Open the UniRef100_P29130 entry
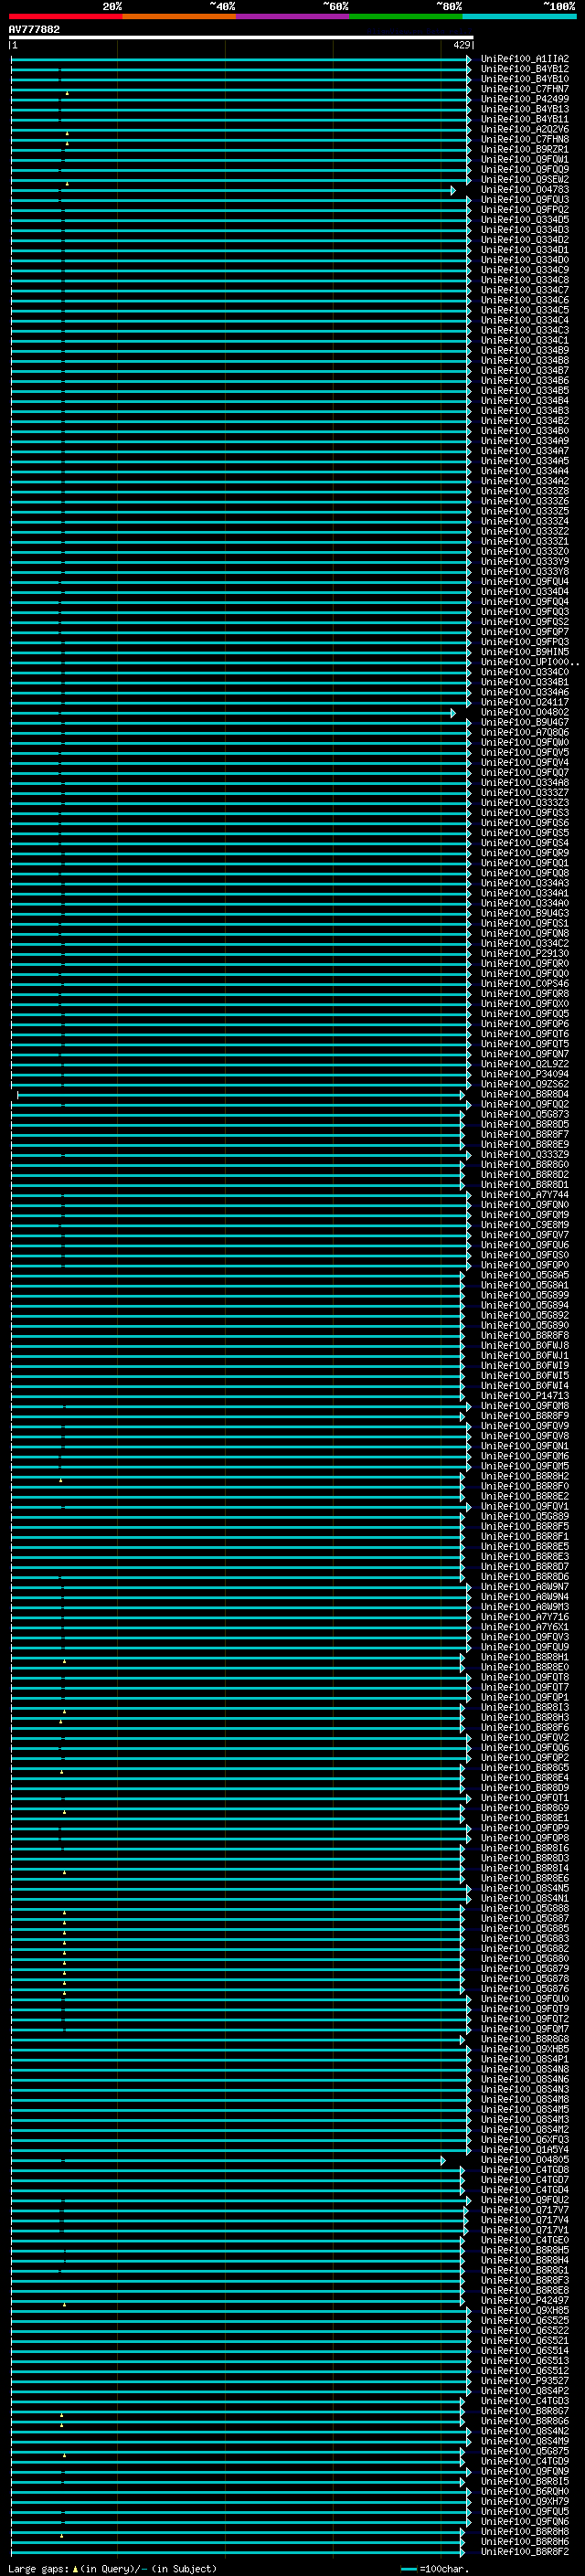Screen dimensions: 585x2576 point(525,954)
